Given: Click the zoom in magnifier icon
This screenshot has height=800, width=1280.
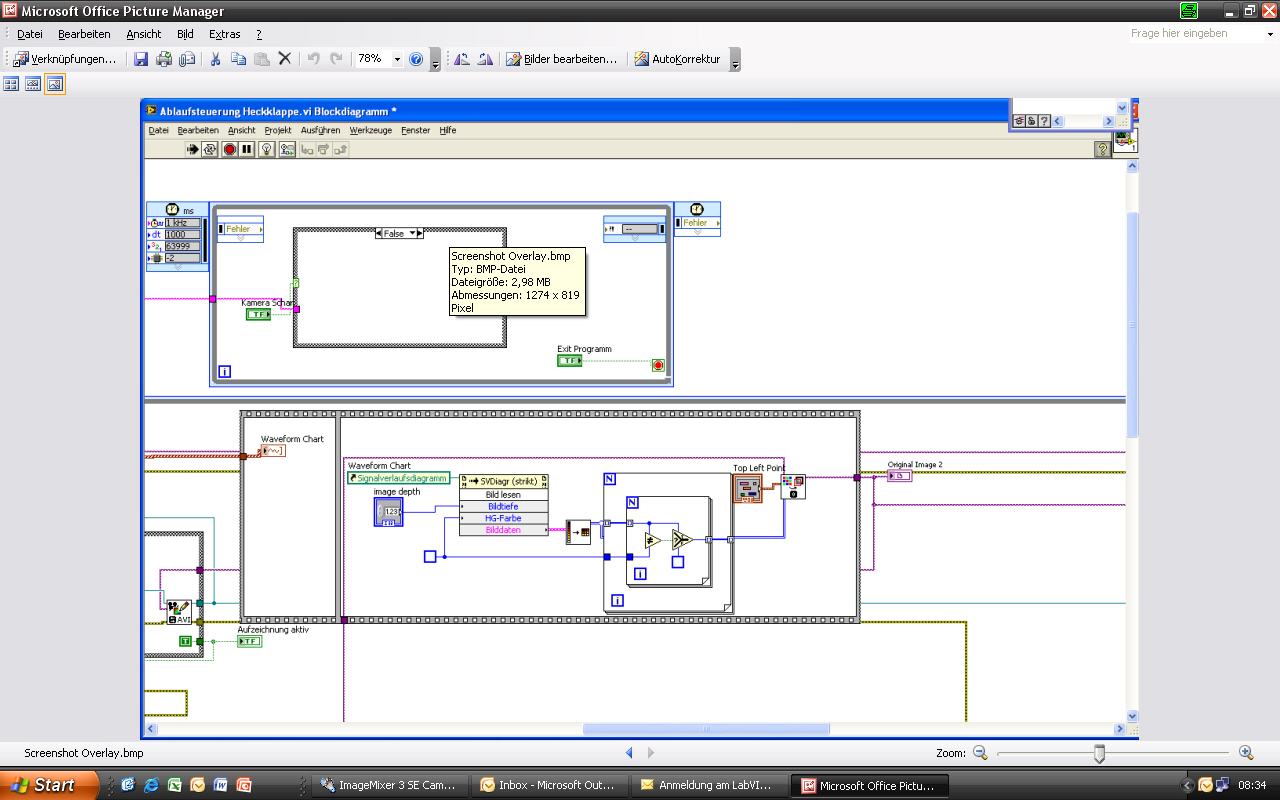Looking at the screenshot, I should click(x=1246, y=753).
